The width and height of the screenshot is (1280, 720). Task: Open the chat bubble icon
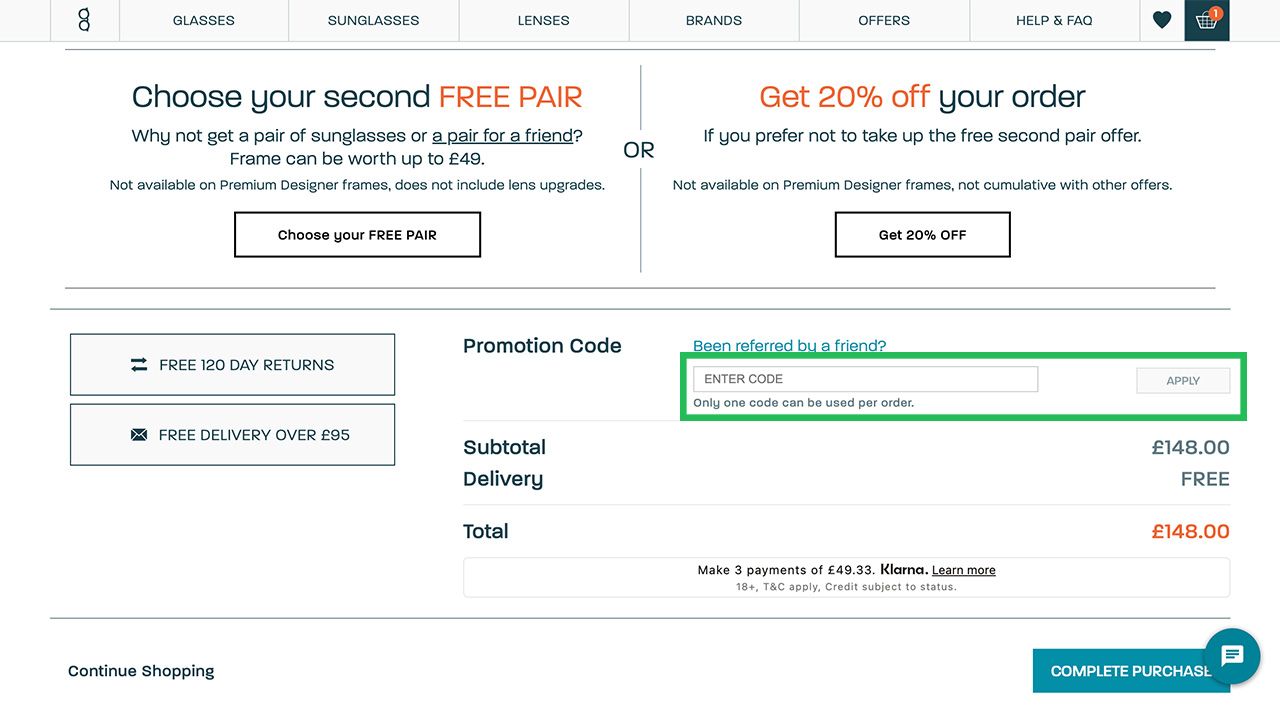[1232, 657]
